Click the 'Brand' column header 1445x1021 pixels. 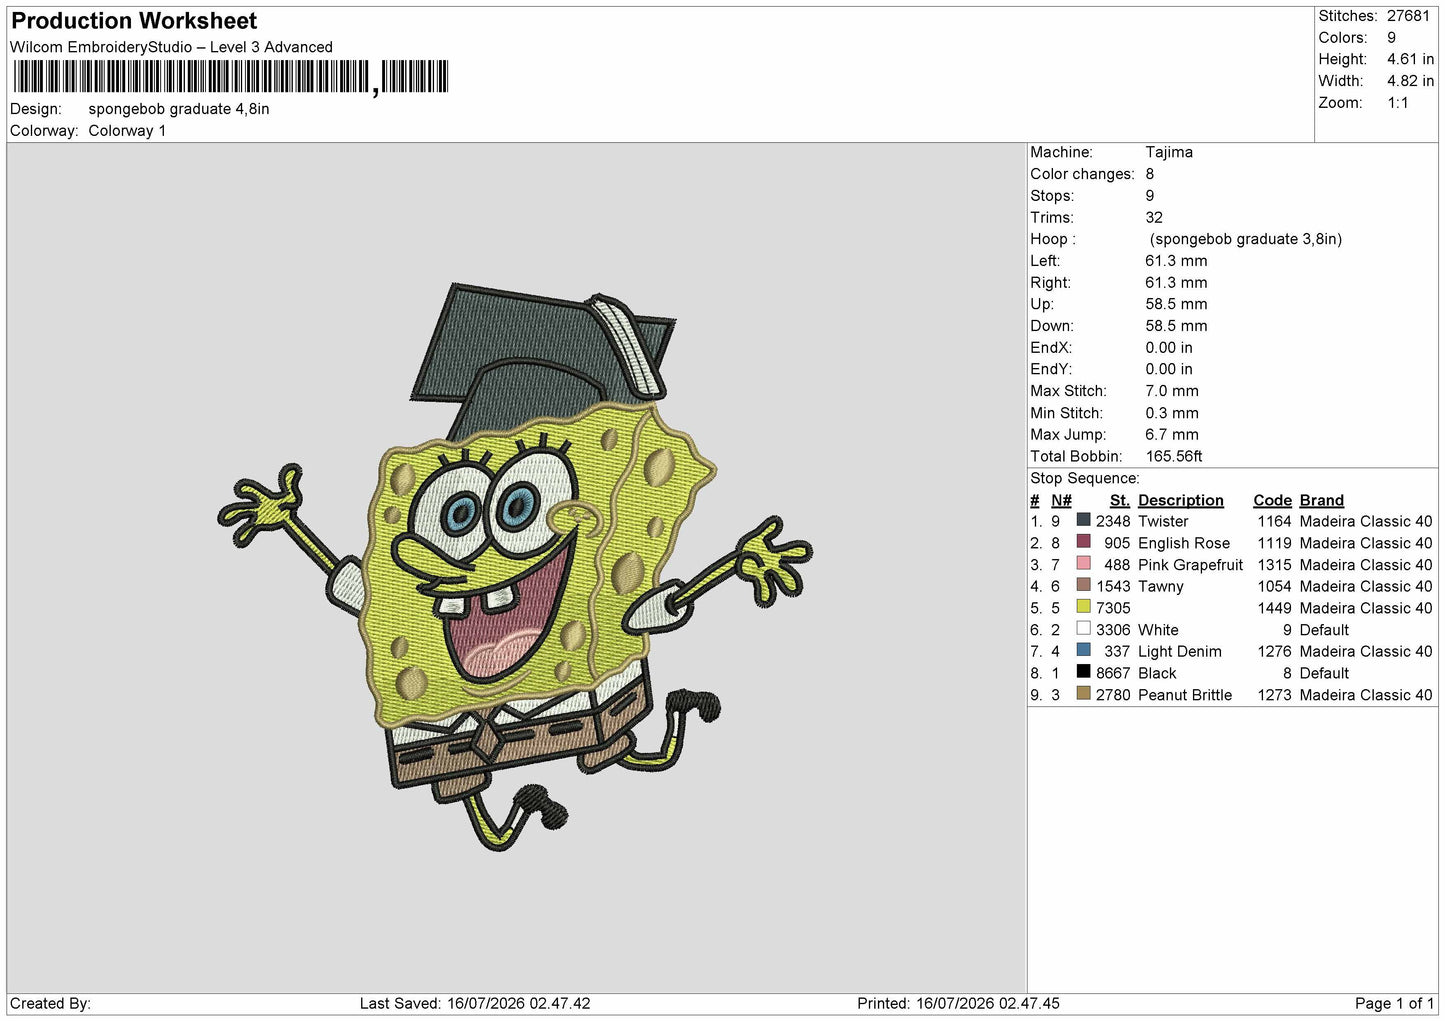click(1322, 500)
